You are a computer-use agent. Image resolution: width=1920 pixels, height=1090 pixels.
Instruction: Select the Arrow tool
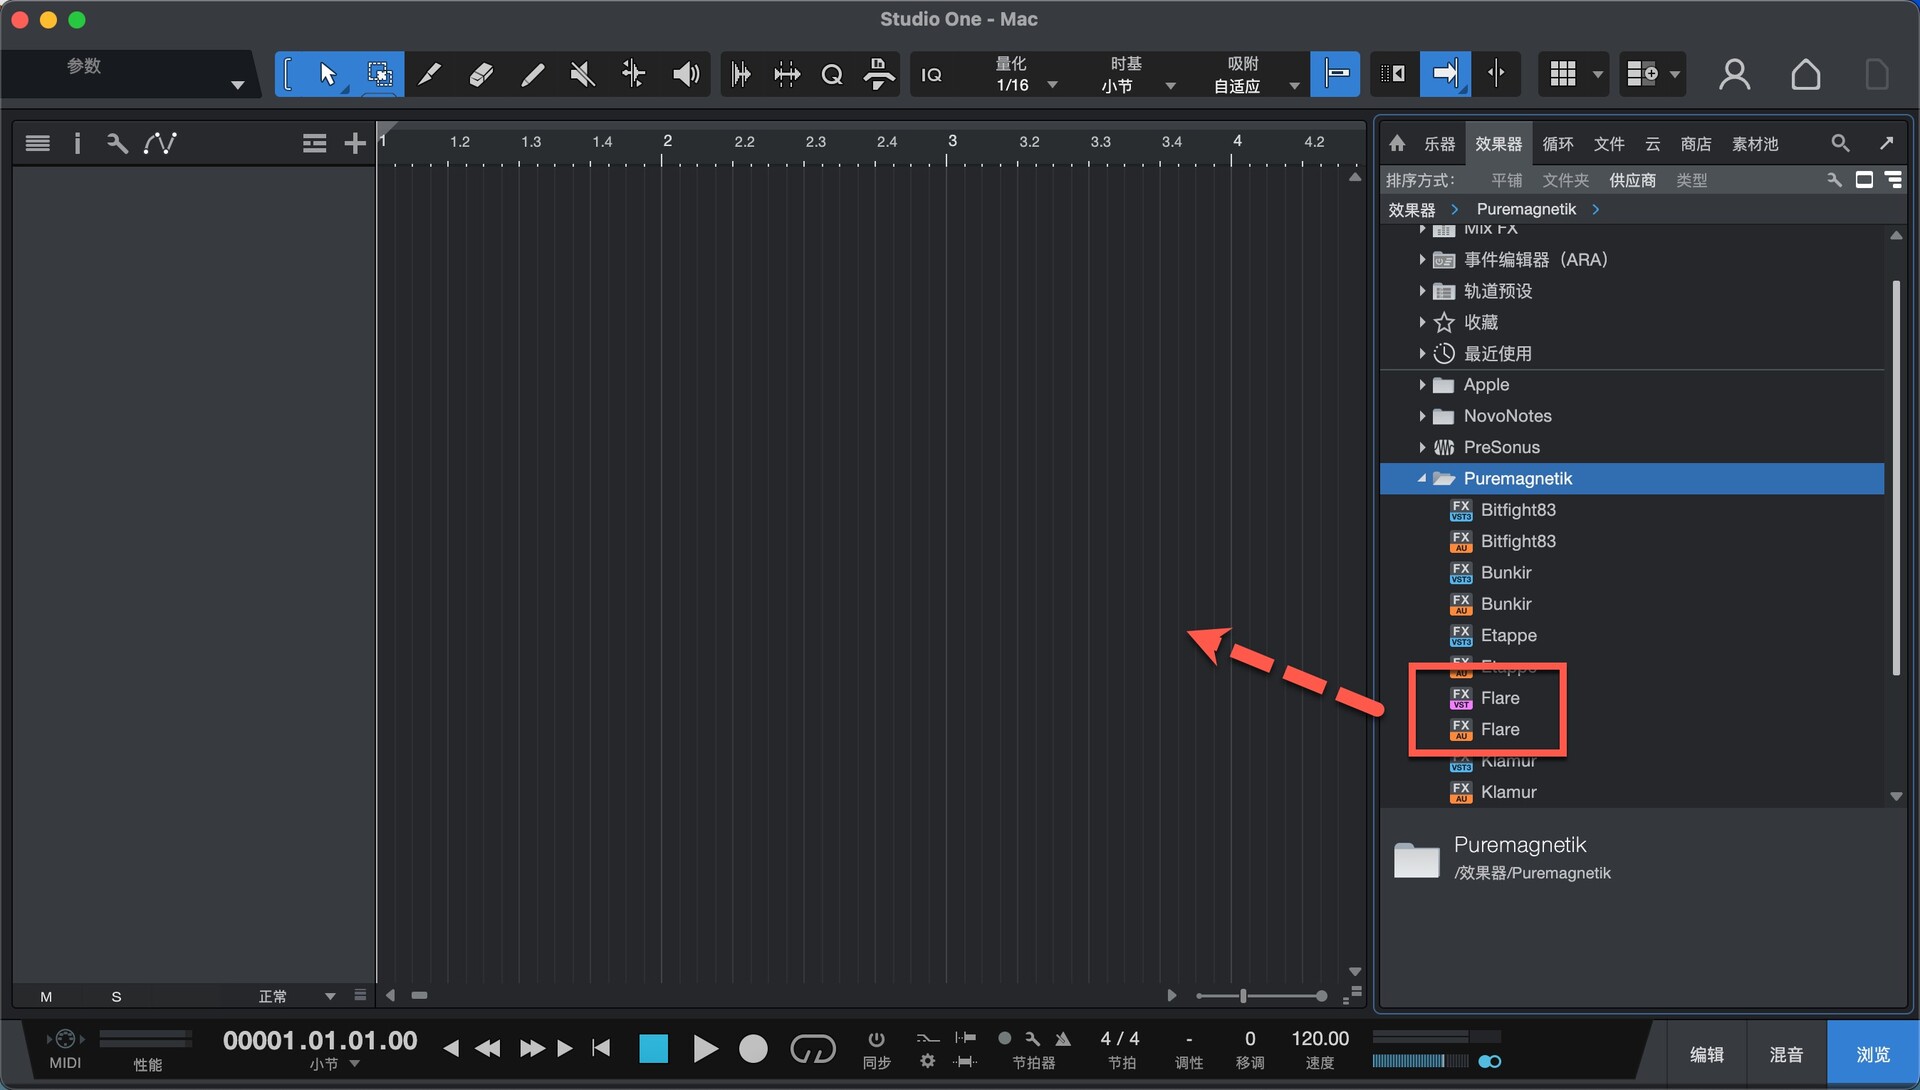(327, 74)
